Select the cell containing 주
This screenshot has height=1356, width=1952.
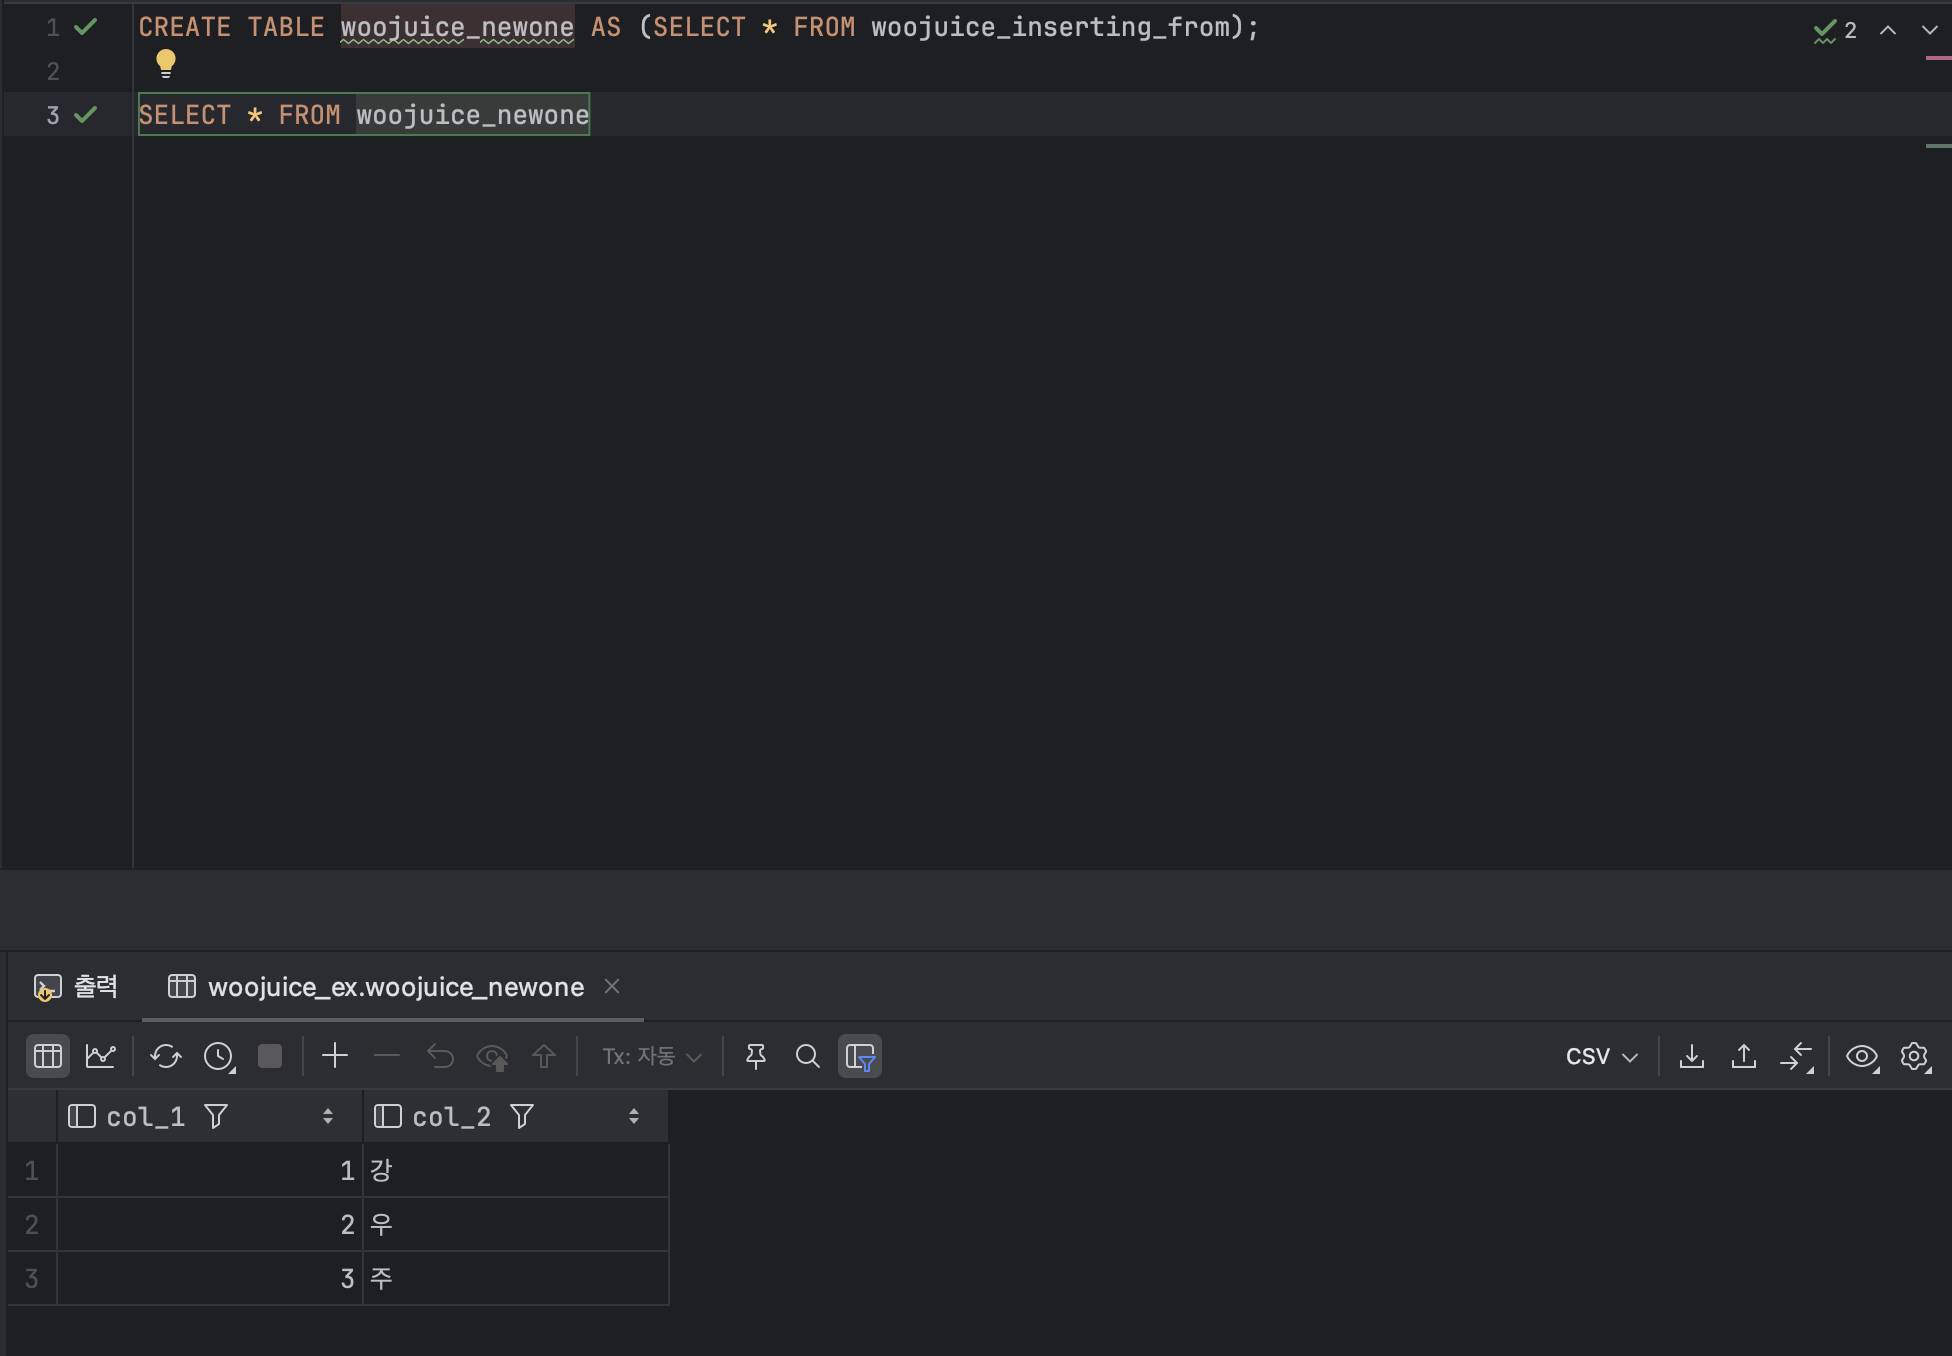[x=515, y=1278]
